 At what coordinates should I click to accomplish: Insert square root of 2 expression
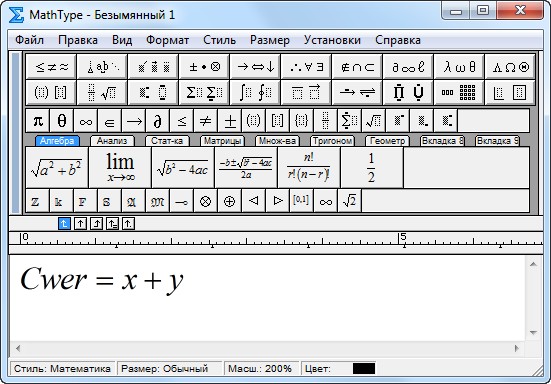349,201
